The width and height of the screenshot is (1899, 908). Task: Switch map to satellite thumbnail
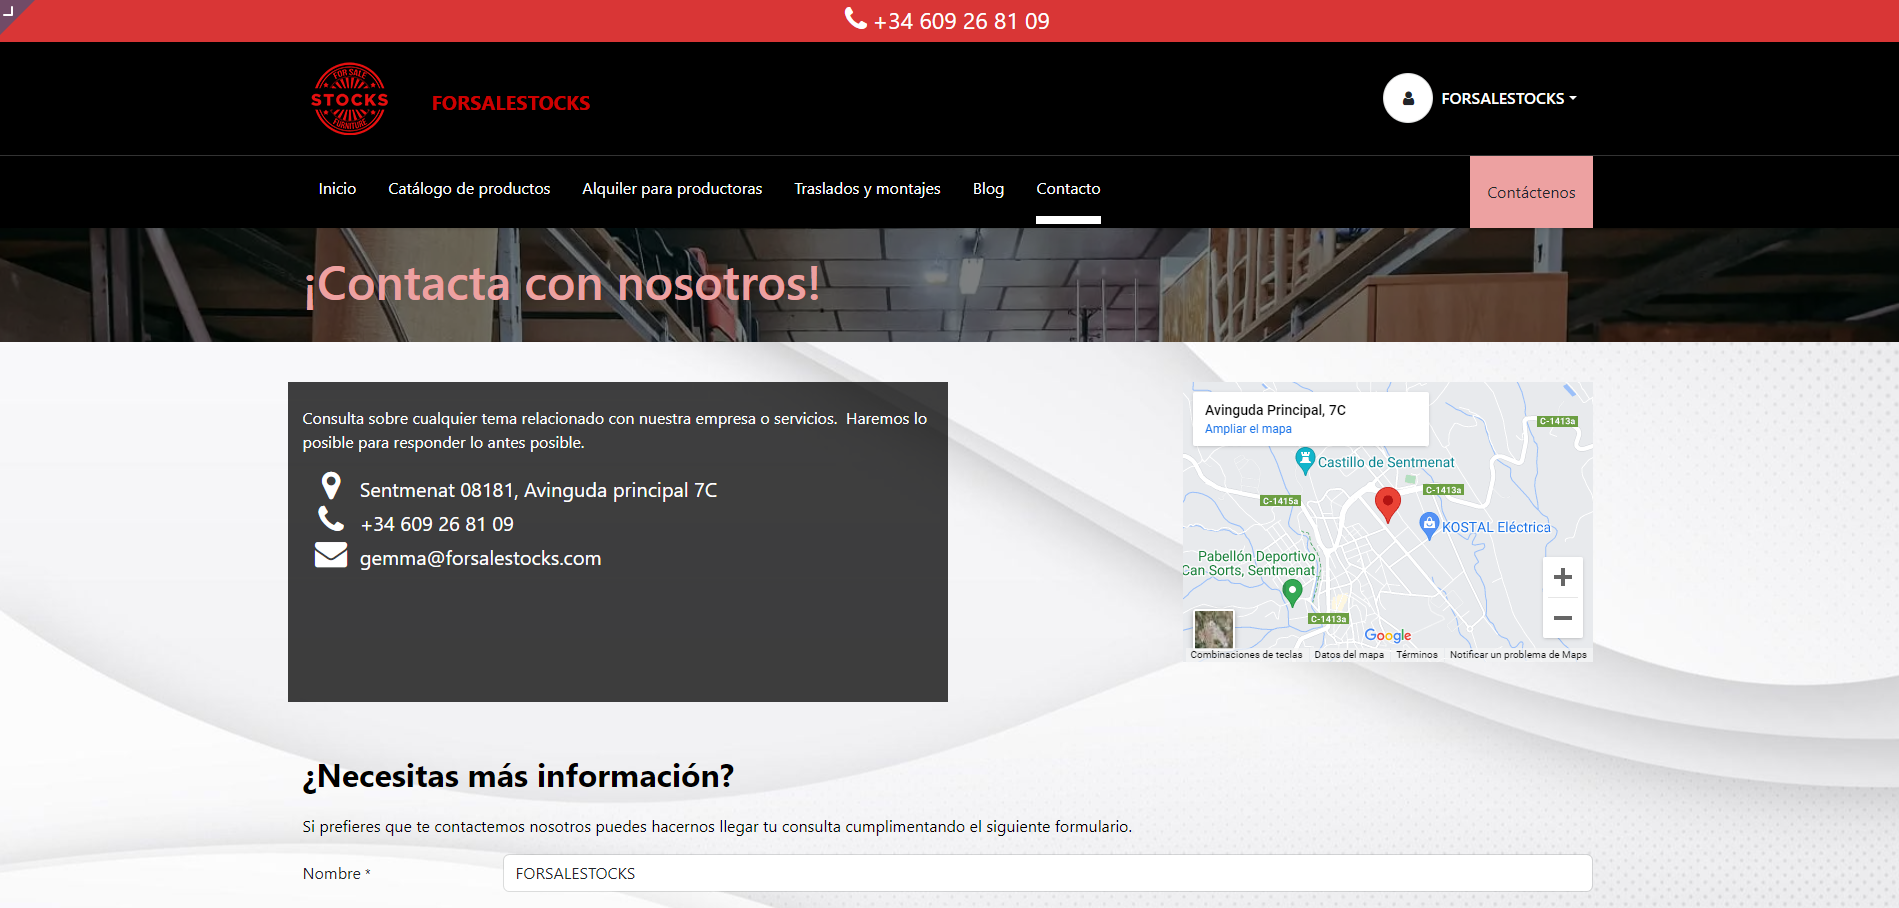click(1214, 630)
